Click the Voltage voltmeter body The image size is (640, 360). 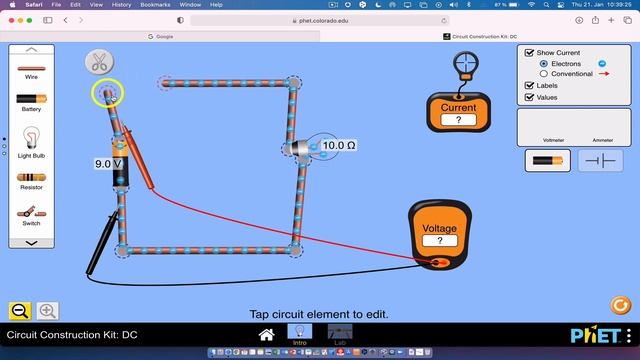pyautogui.click(x=440, y=234)
